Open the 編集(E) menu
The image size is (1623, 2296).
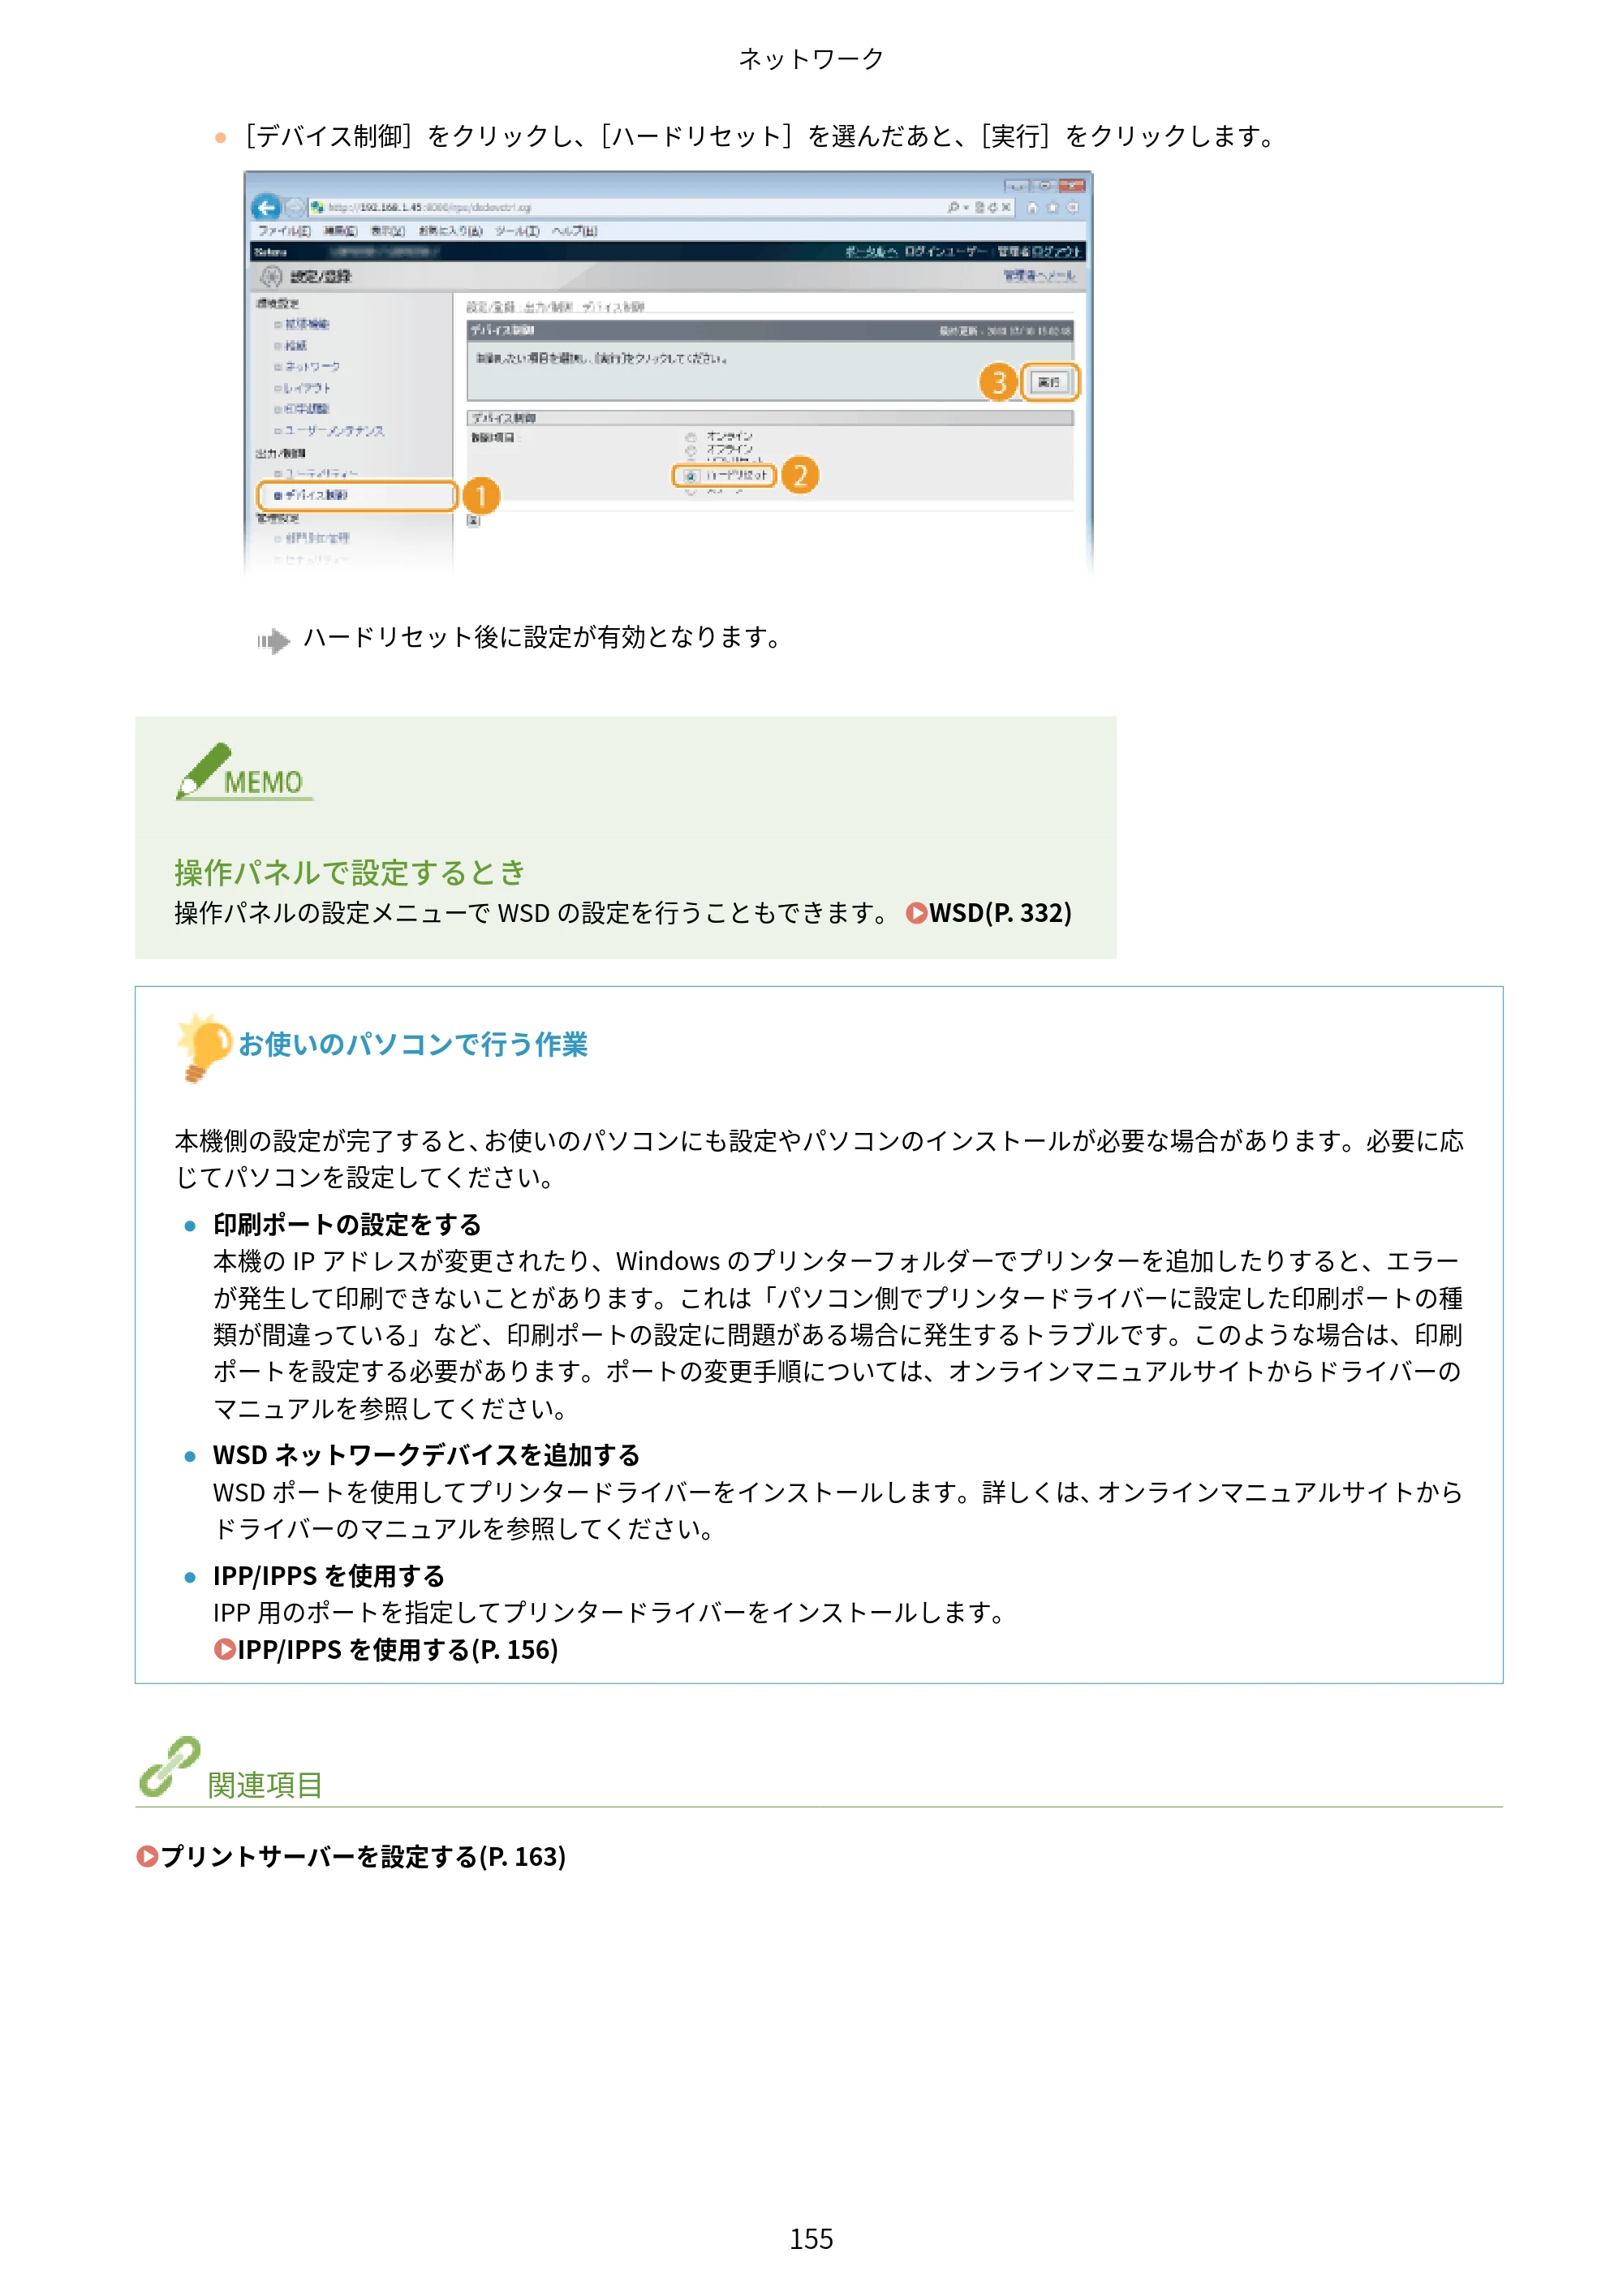[340, 231]
